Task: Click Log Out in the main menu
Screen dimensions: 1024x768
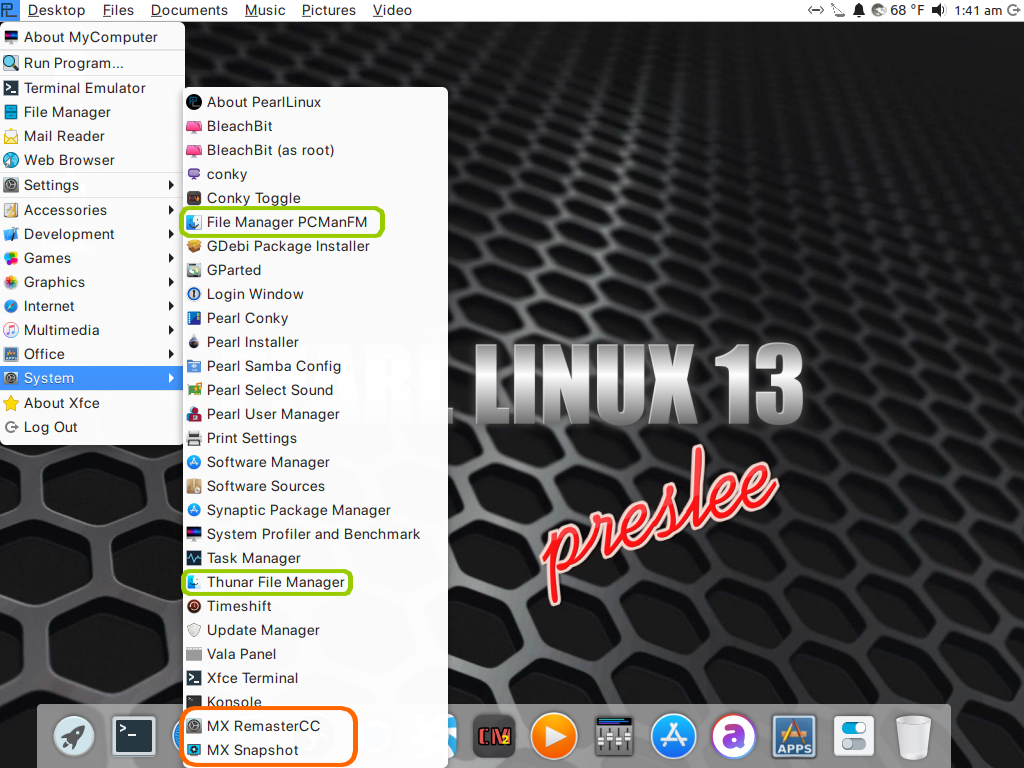Action: point(50,427)
